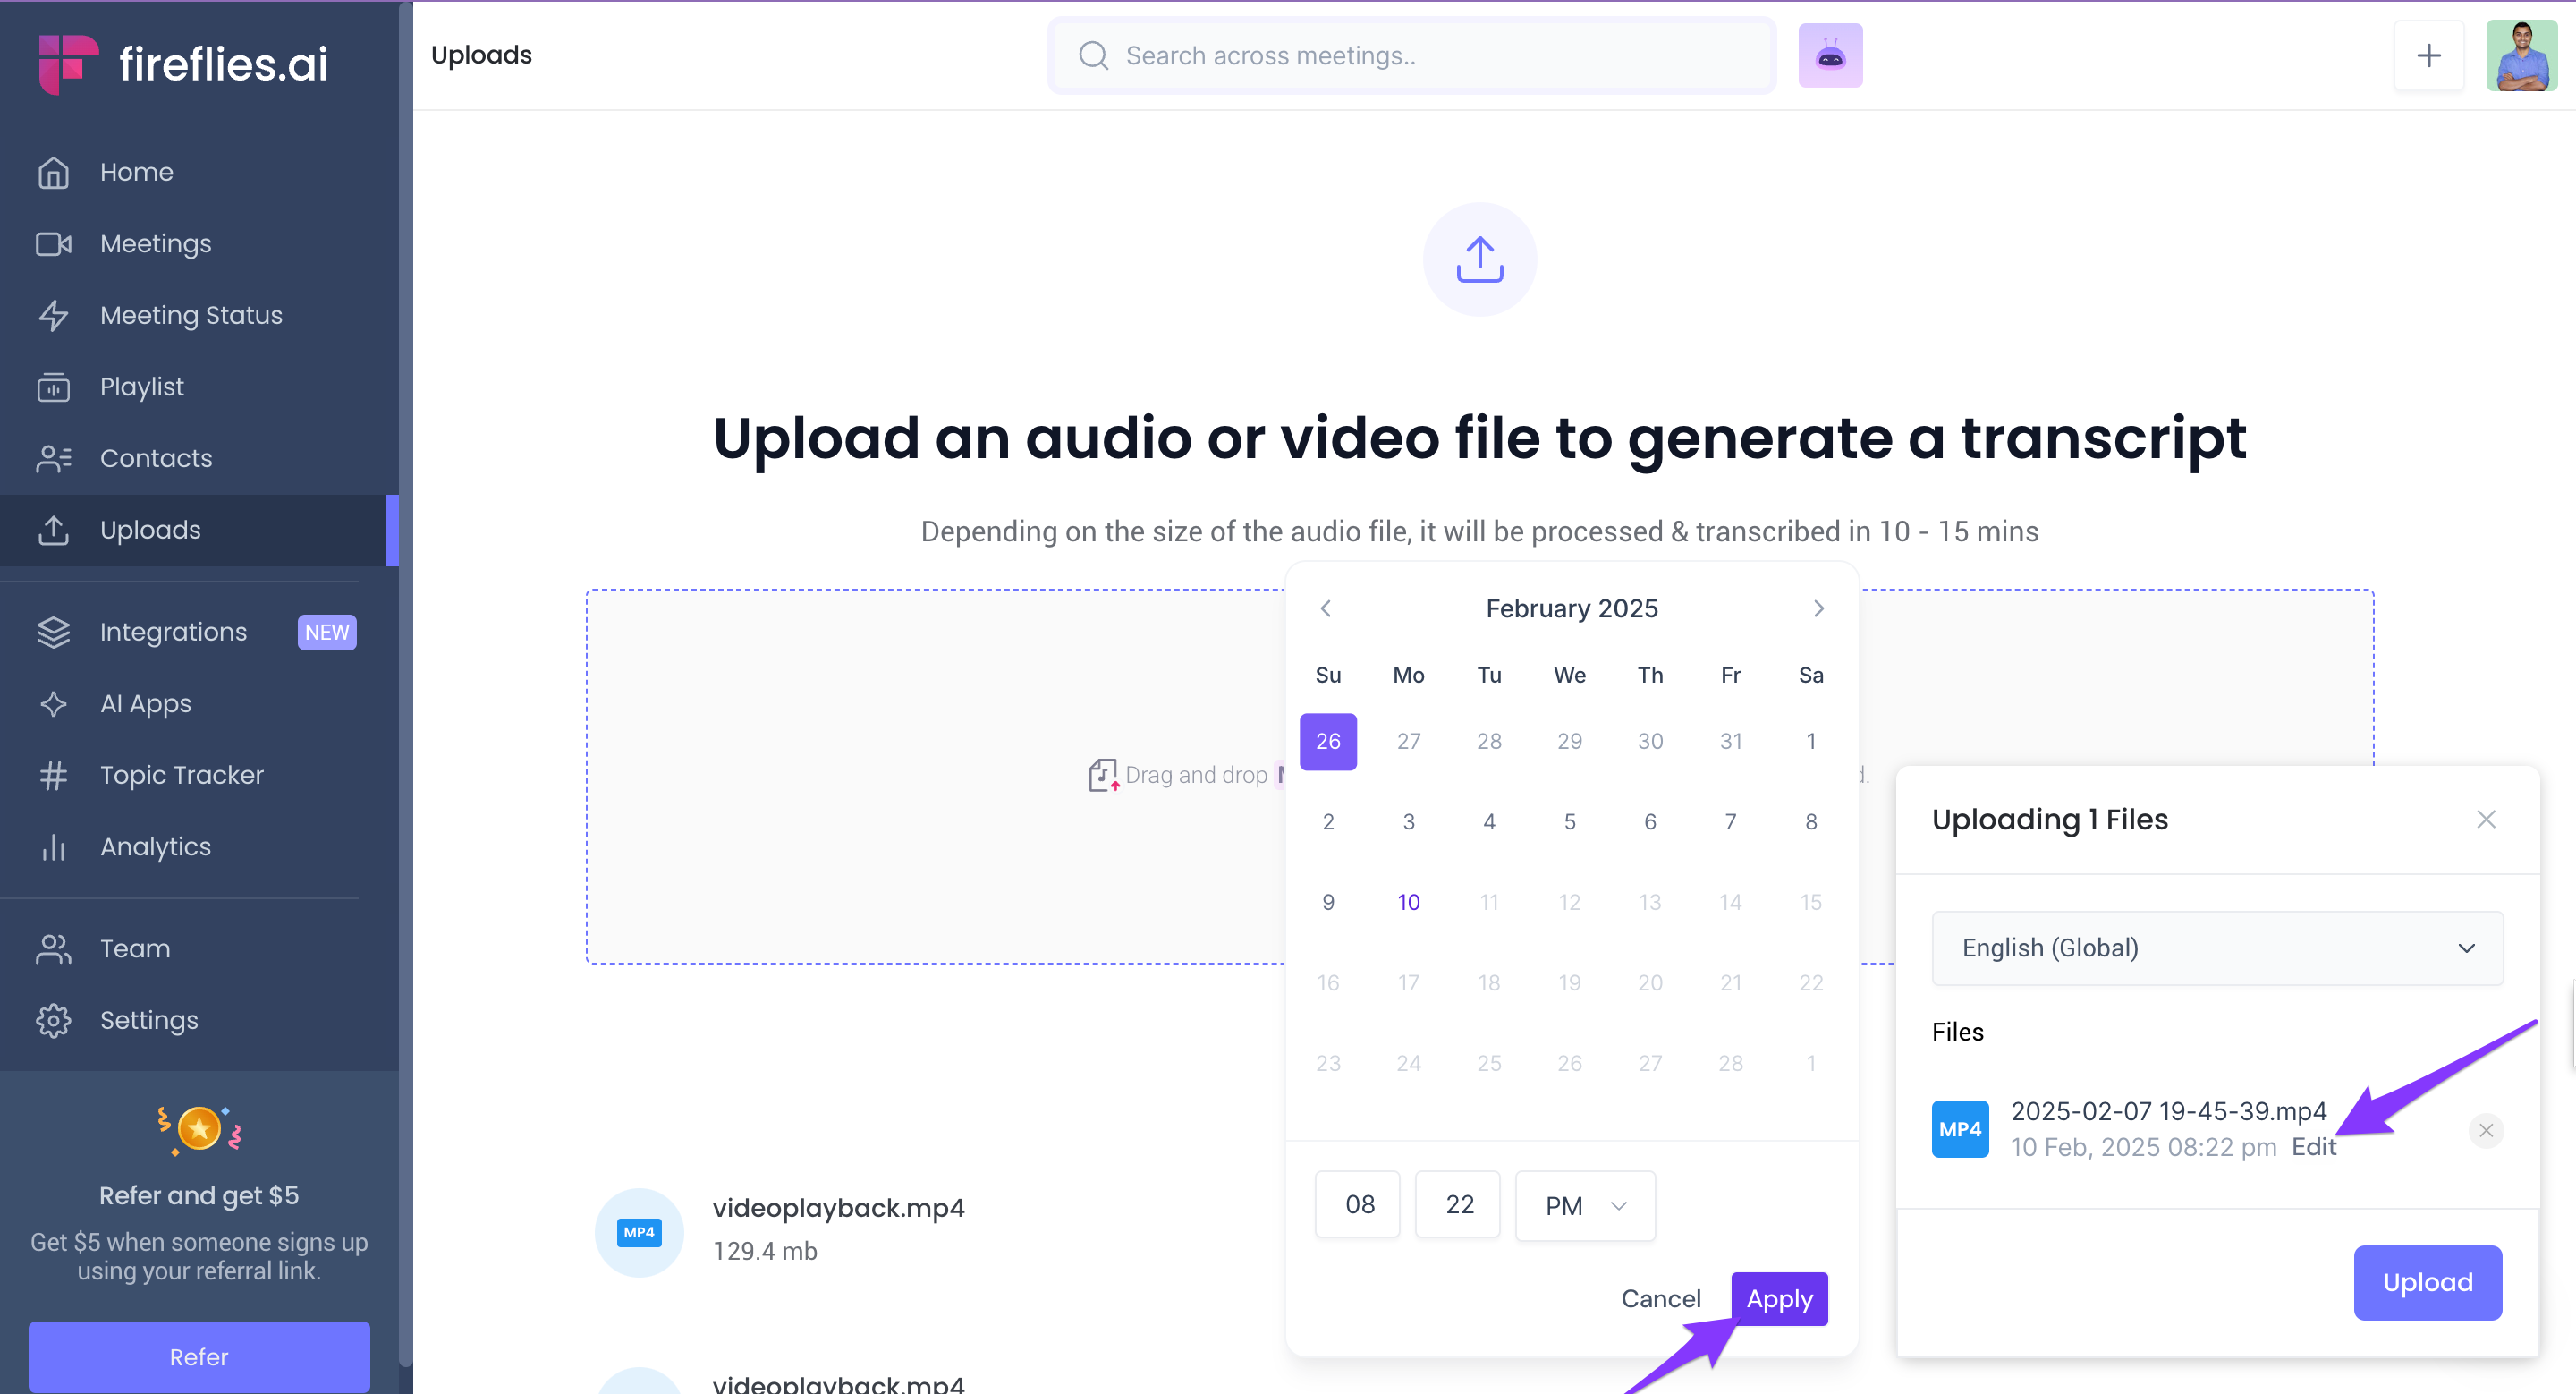Open the AM/PM dropdown

(1585, 1205)
